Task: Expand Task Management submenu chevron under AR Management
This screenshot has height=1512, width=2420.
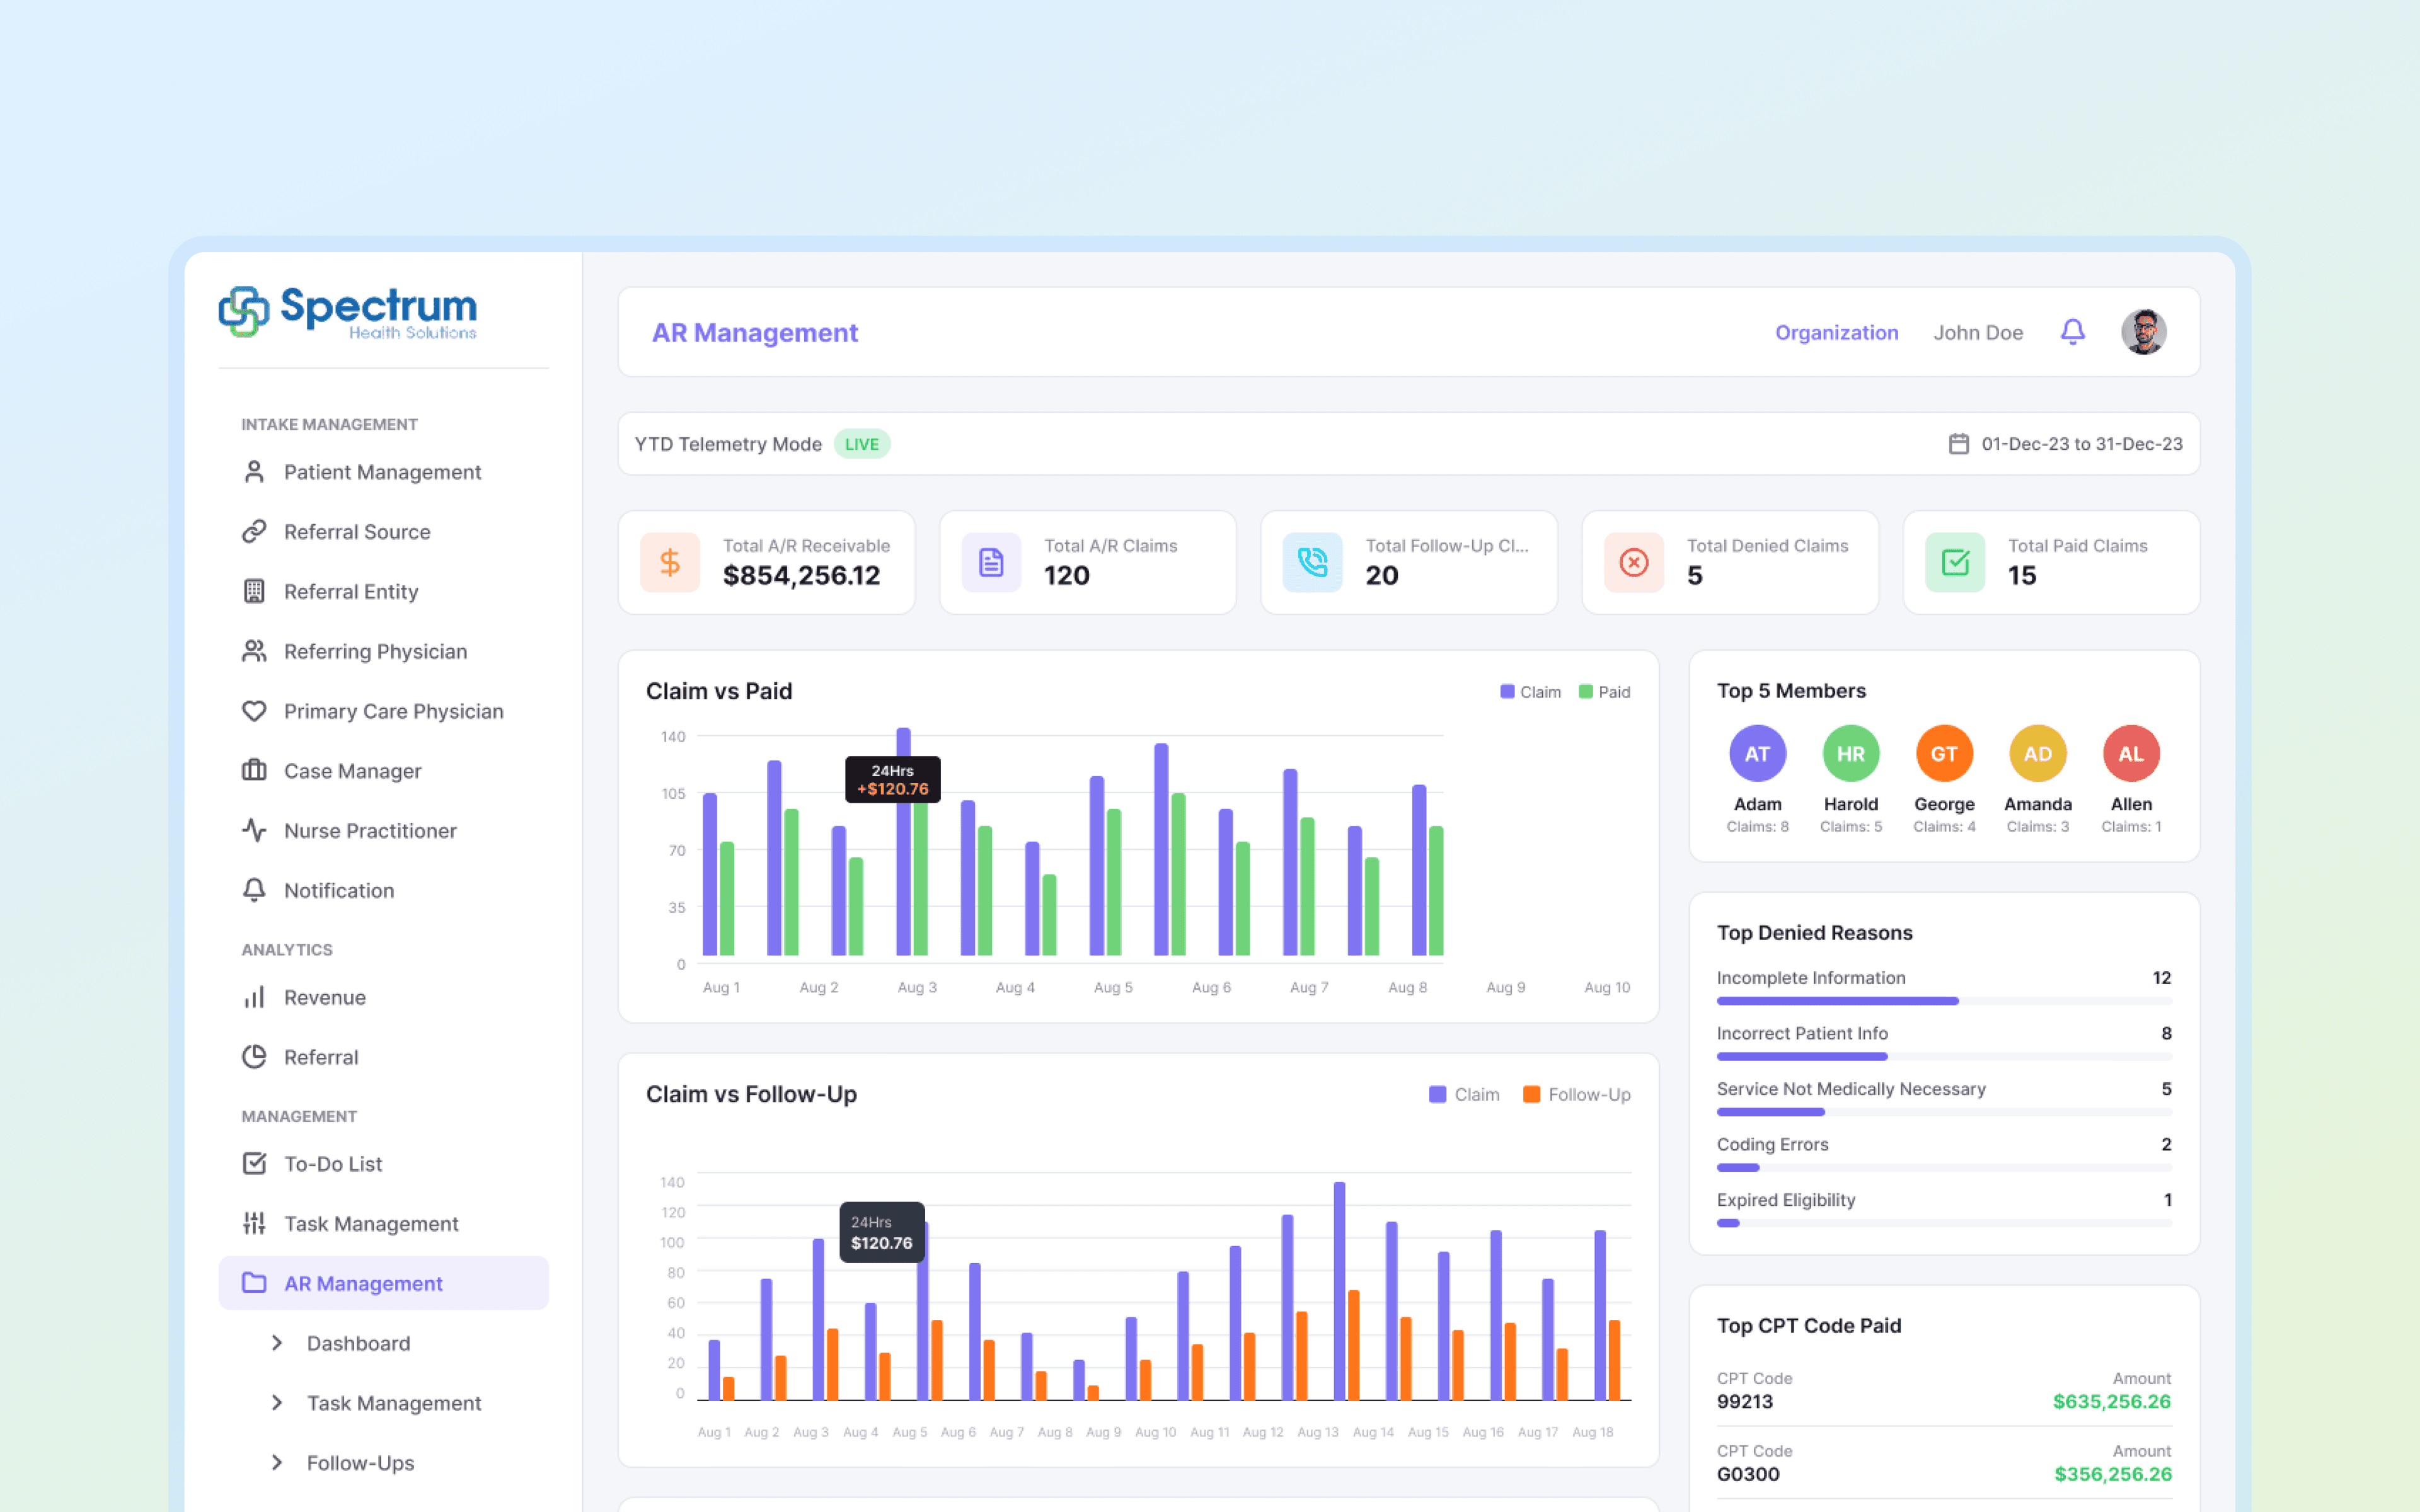Action: tap(277, 1403)
